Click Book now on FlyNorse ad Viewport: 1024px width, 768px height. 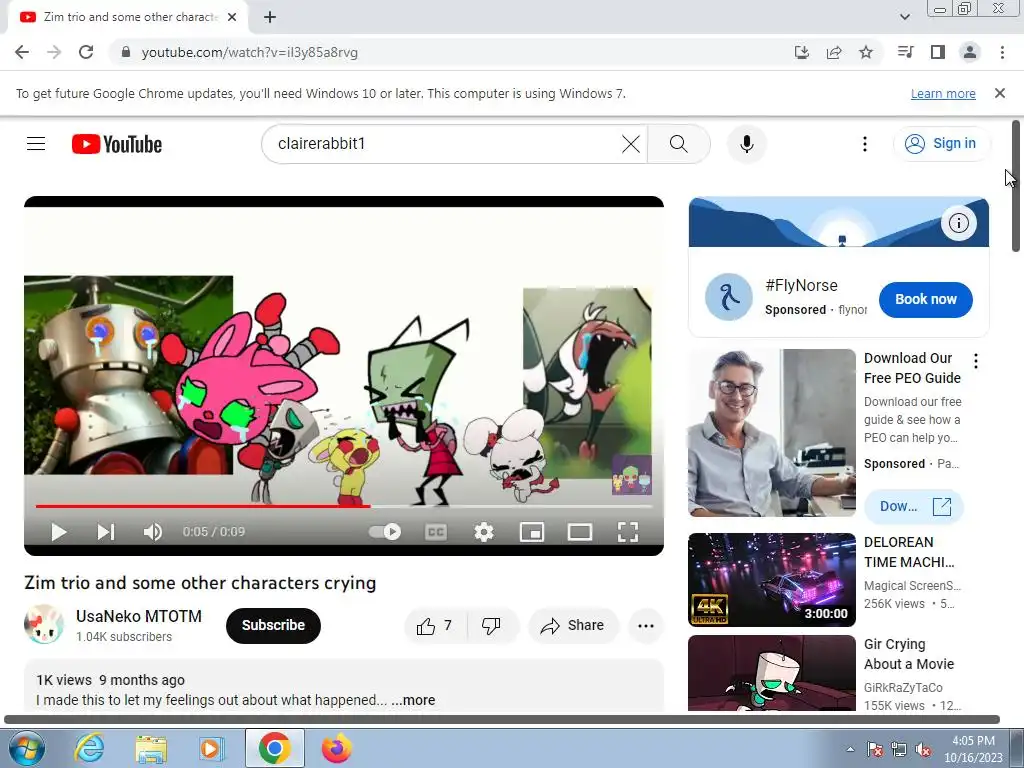(925, 300)
